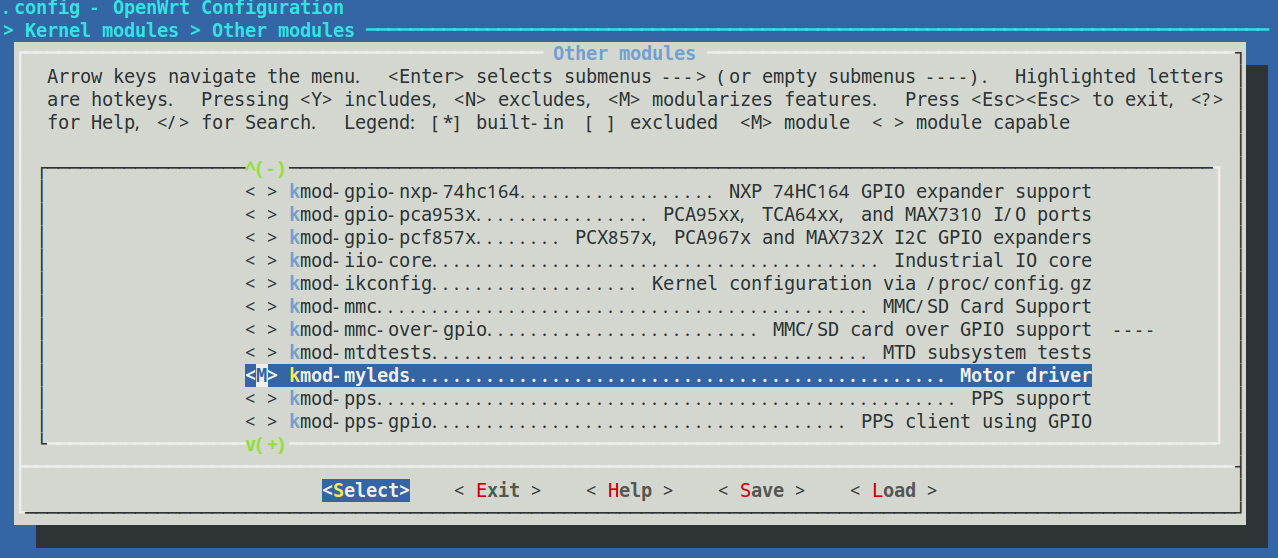Screen dimensions: 1278x558
Task: Click the < Save > button
Action: click(761, 490)
